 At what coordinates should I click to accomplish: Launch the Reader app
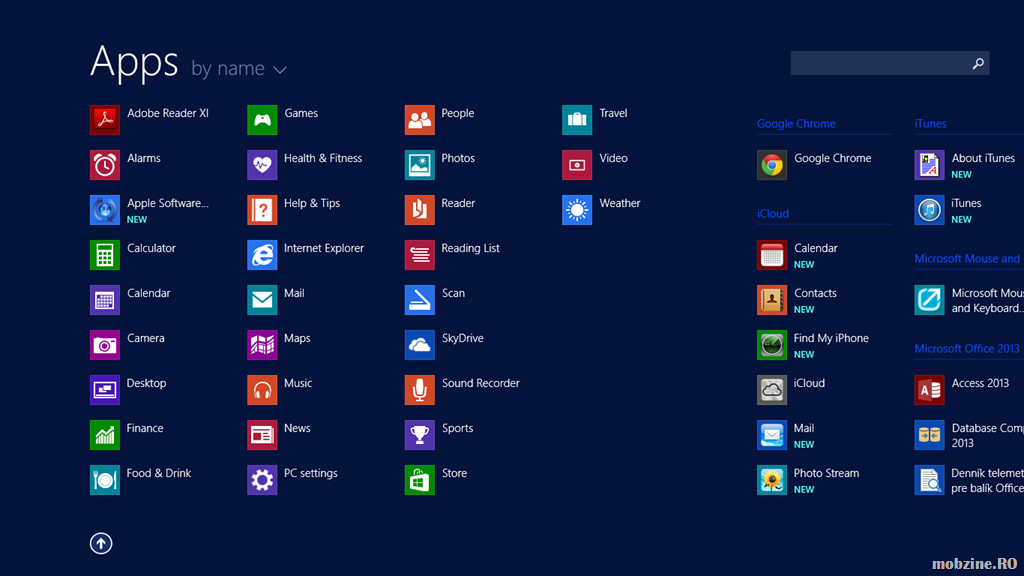point(440,210)
